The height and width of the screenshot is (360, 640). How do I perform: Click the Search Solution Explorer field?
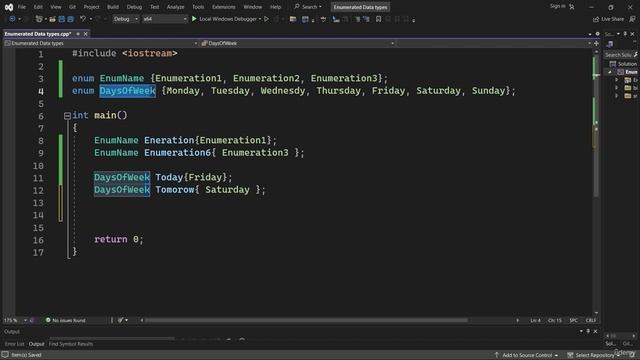(x=621, y=55)
